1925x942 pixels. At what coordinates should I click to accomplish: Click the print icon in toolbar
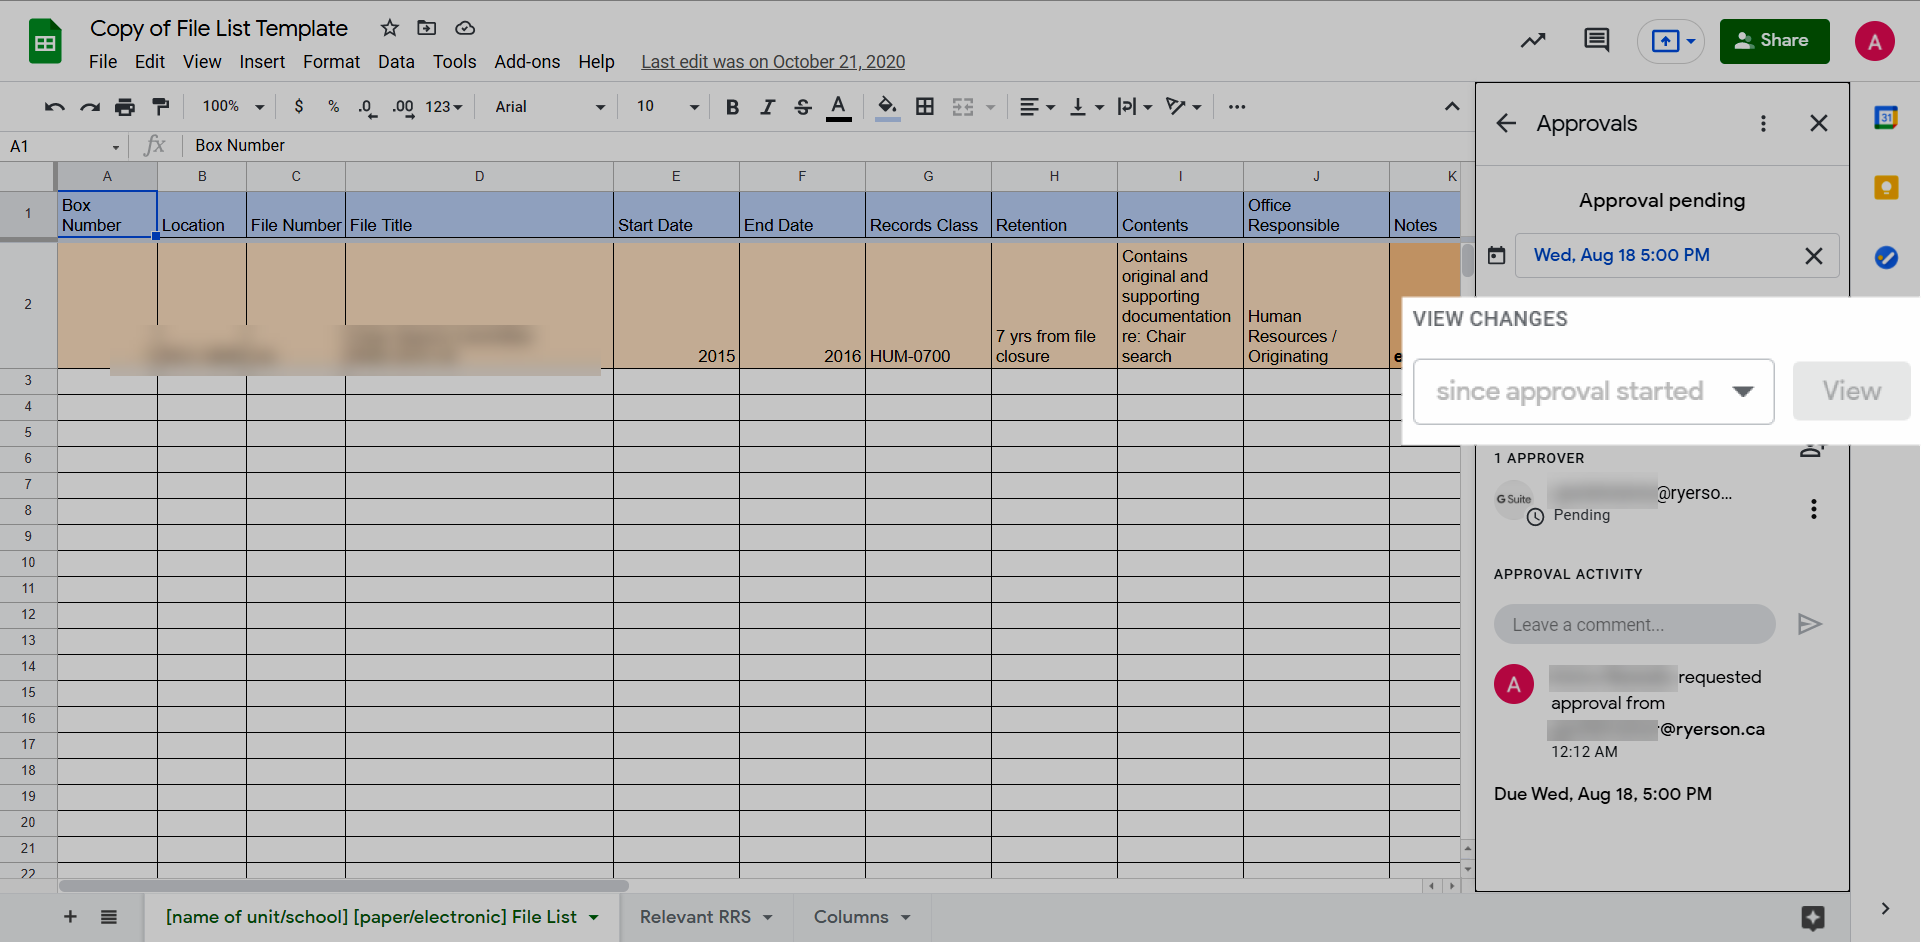coord(125,107)
